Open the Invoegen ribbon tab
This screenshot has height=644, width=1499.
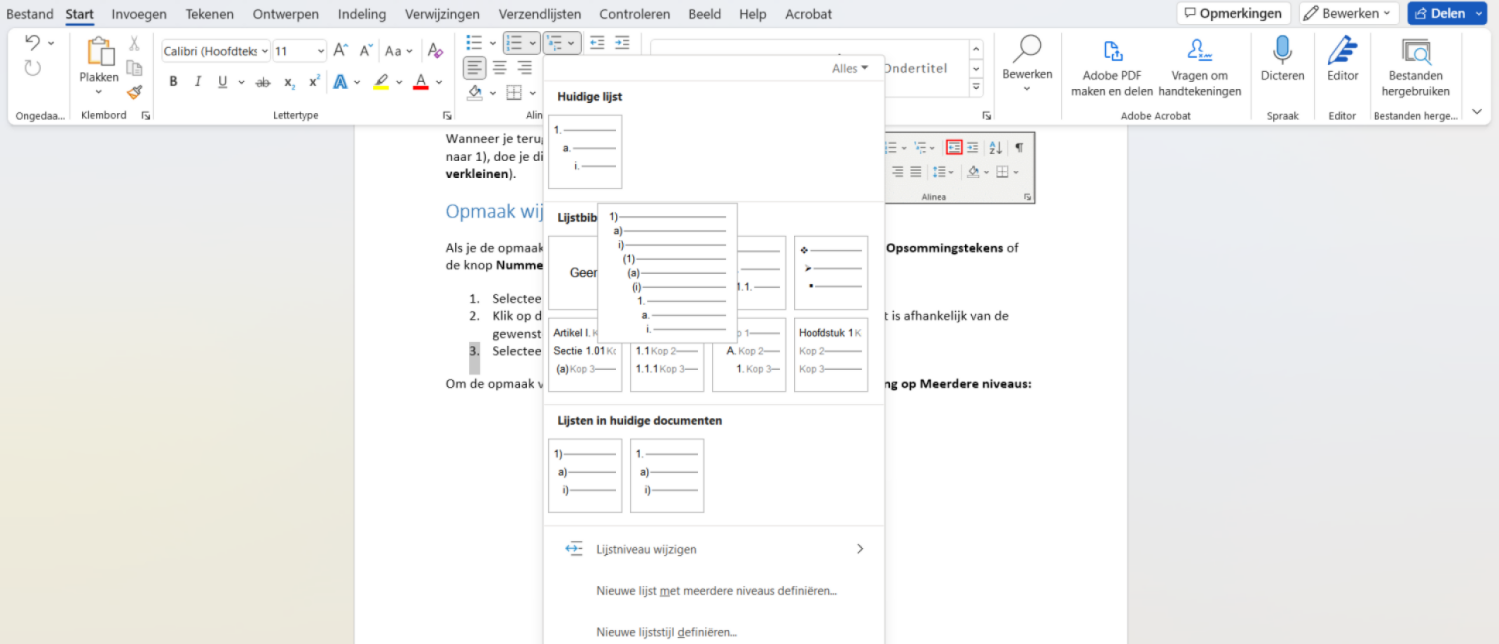point(139,14)
